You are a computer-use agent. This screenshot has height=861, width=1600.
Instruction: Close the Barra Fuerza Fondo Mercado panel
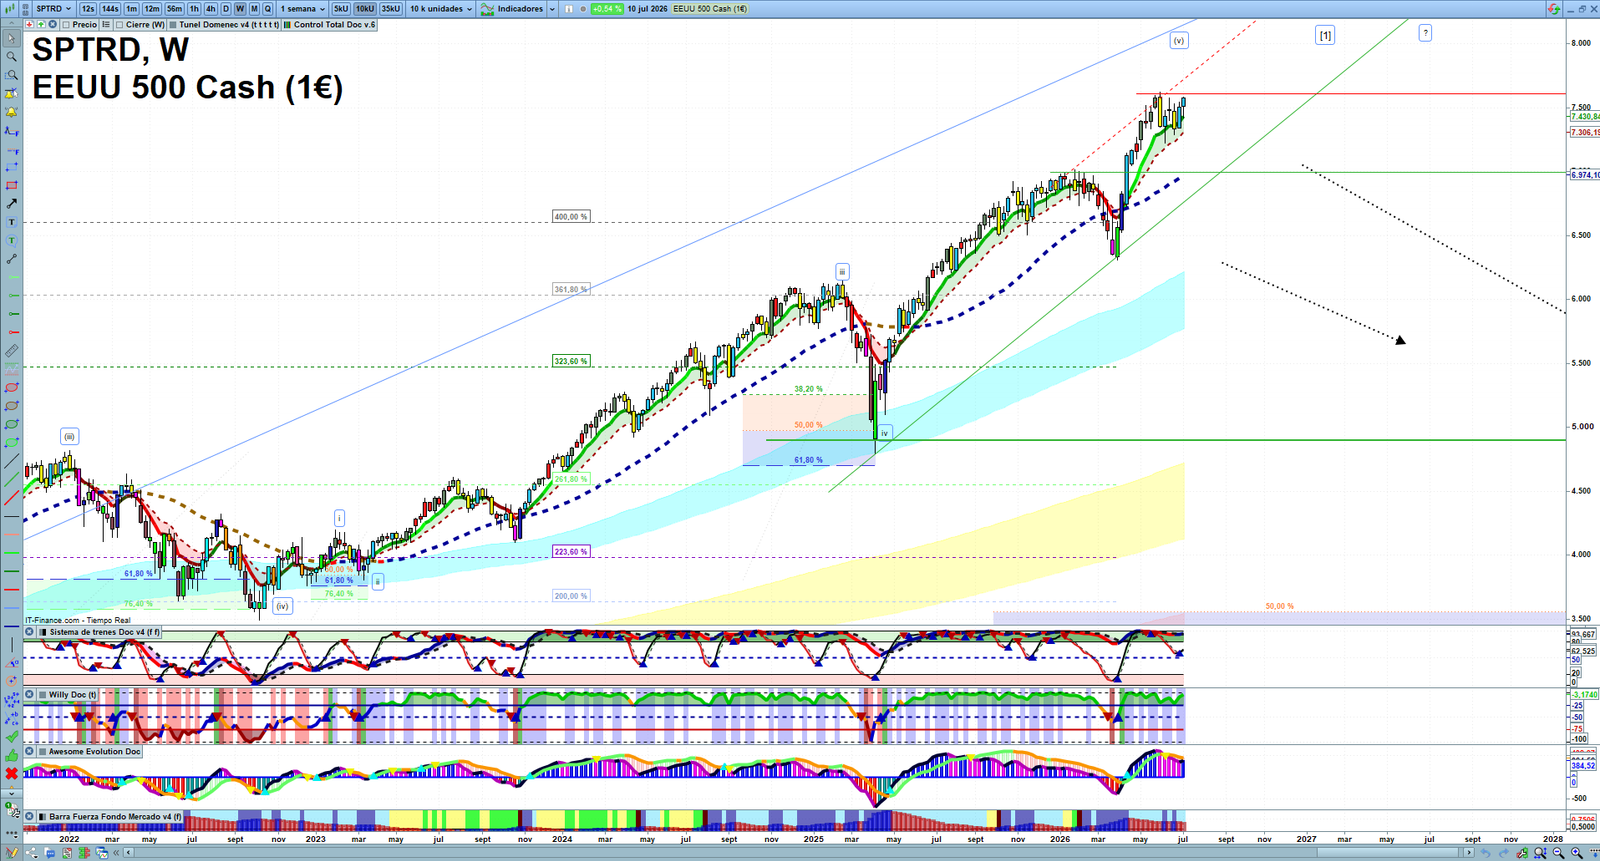pyautogui.click(x=30, y=816)
